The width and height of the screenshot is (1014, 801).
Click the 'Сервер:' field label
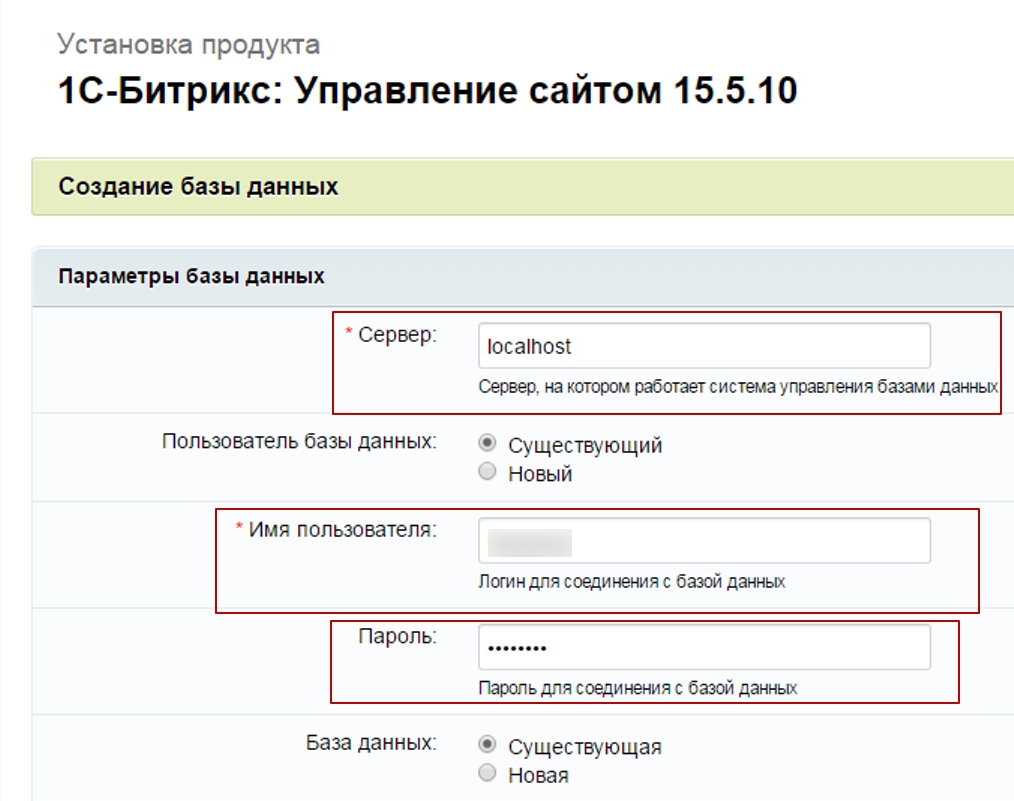click(397, 335)
